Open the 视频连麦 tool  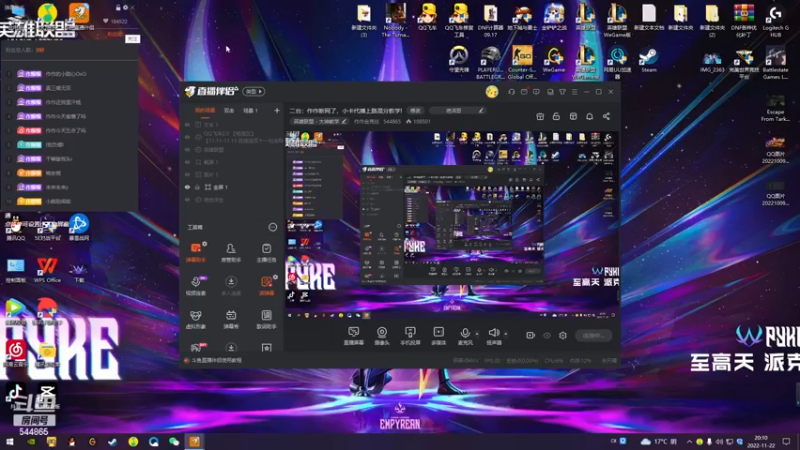(x=195, y=286)
